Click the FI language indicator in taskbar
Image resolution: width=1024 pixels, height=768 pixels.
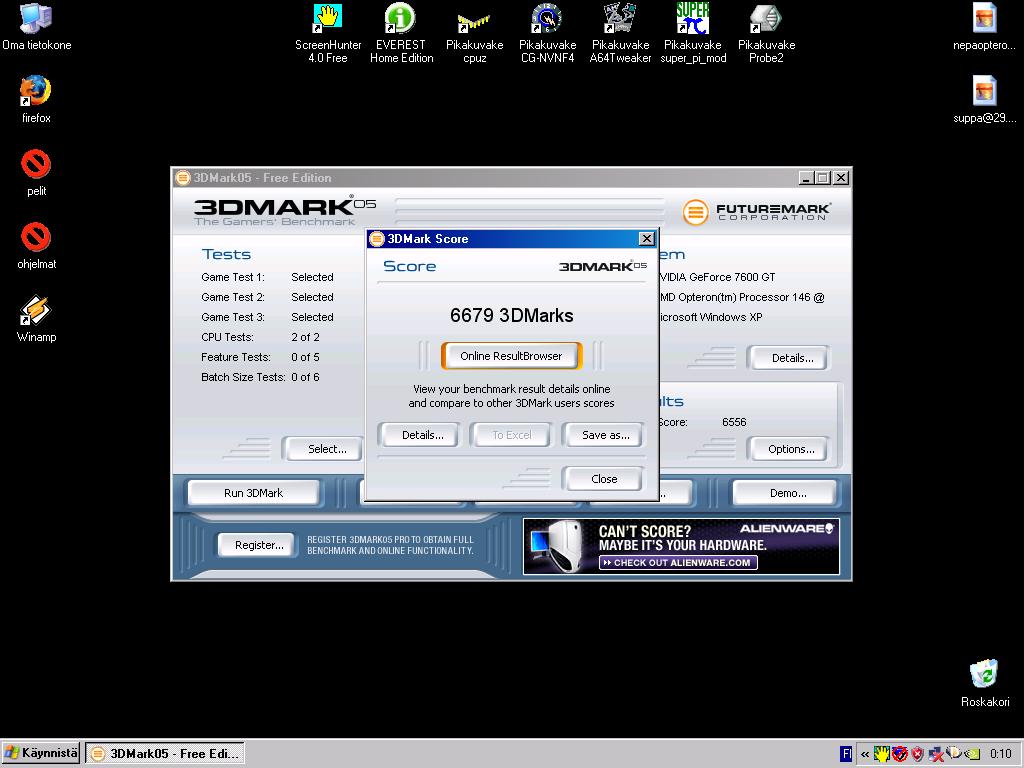(x=846, y=754)
